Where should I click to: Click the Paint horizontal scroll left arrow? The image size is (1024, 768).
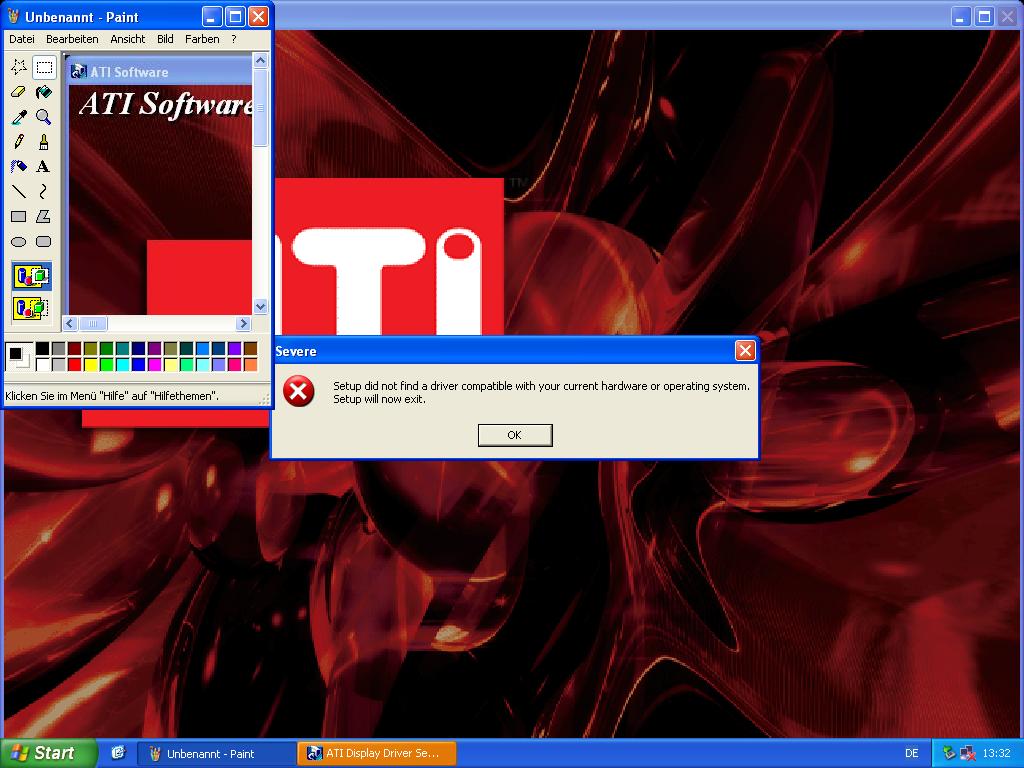click(71, 323)
